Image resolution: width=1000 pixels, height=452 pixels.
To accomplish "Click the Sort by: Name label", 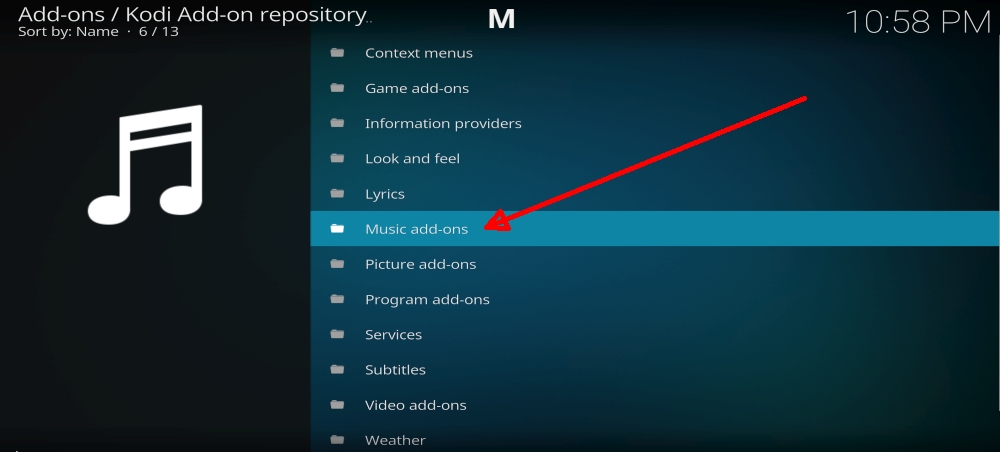I will coord(68,31).
